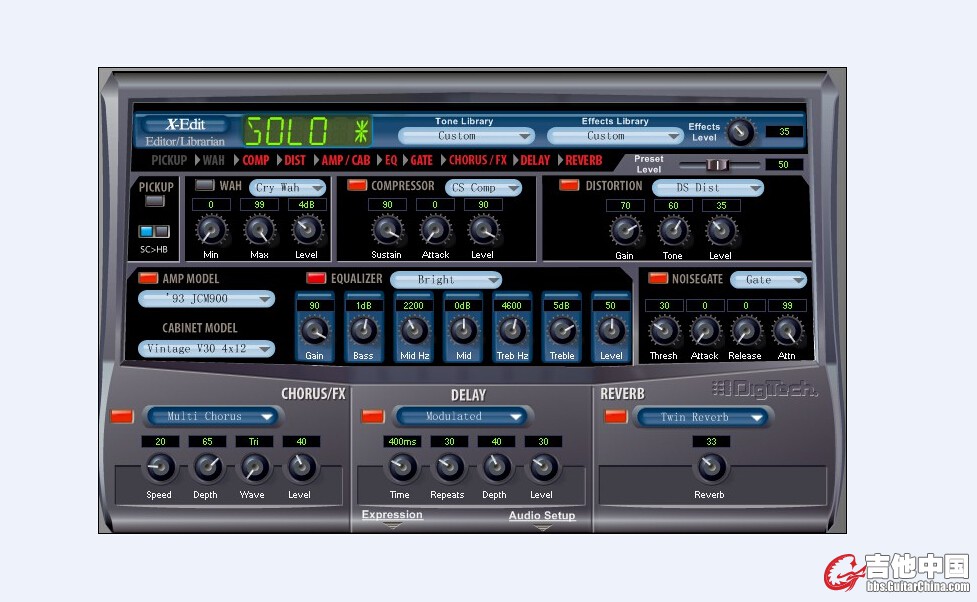
Task: Click the Wah Max knob
Action: click(259, 231)
